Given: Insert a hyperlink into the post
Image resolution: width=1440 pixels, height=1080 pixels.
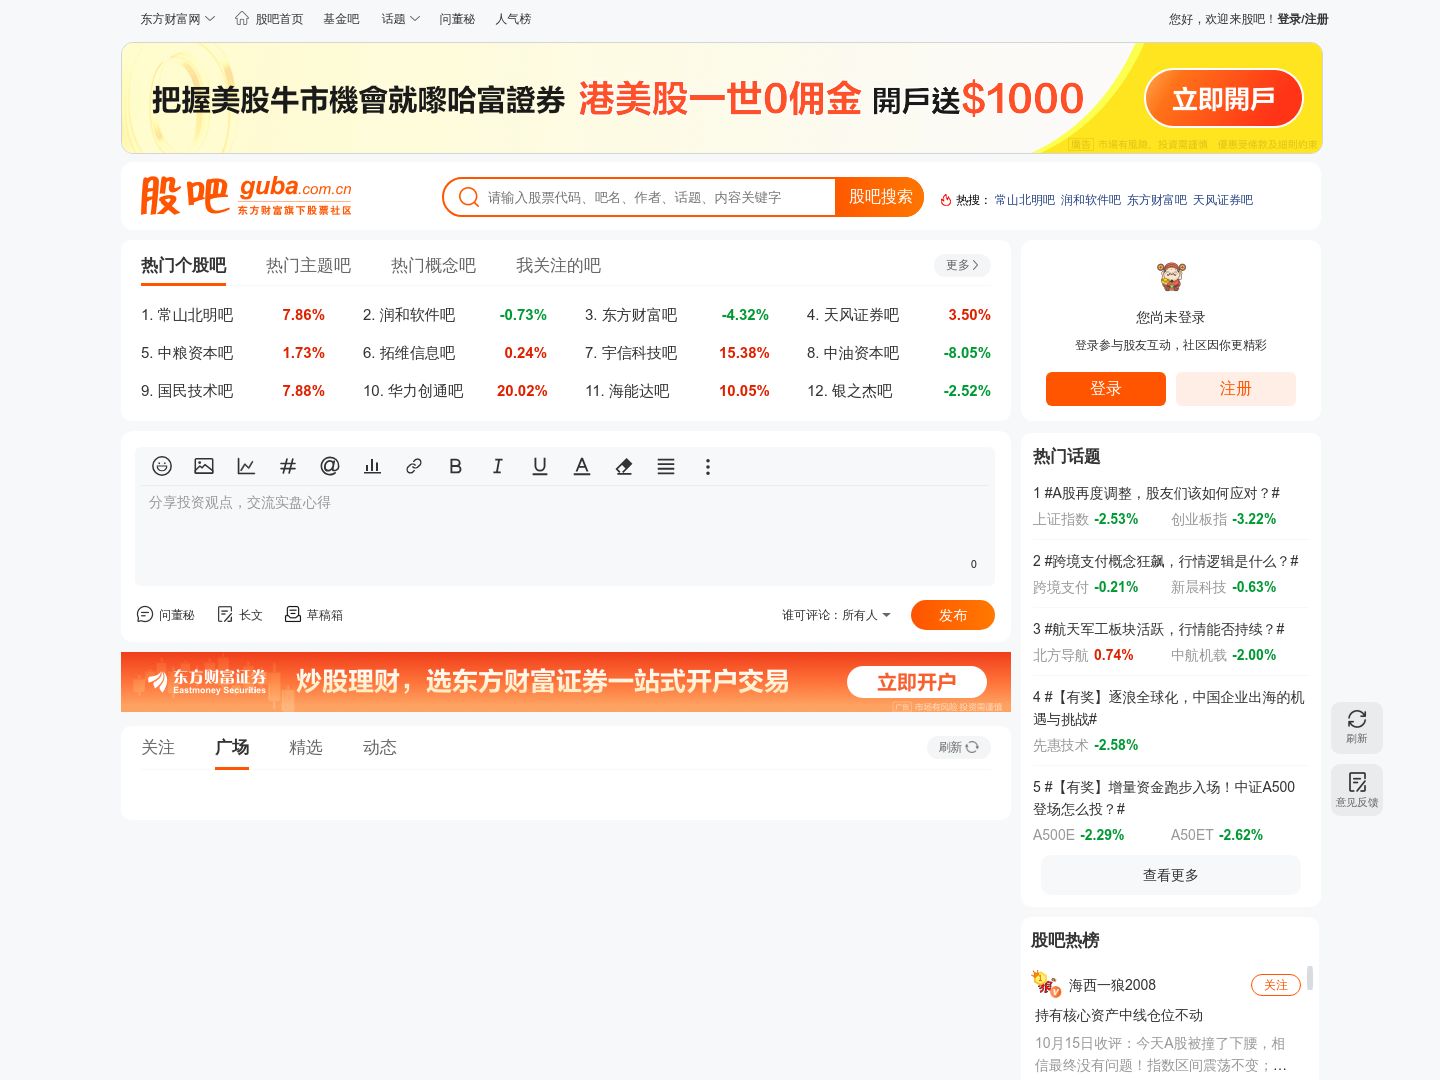Looking at the screenshot, I should click(x=414, y=466).
